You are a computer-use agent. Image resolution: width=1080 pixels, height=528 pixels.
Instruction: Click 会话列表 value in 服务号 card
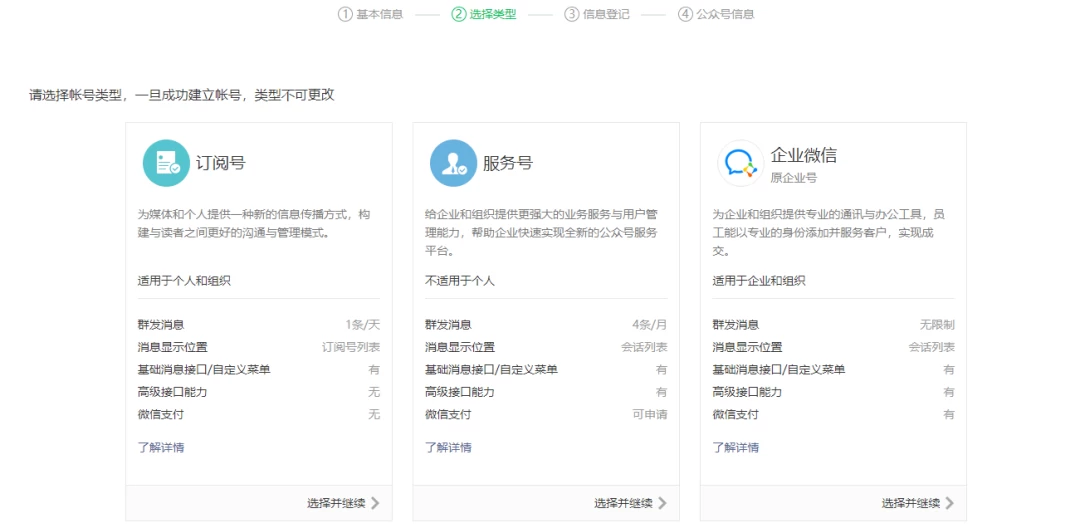[644, 347]
